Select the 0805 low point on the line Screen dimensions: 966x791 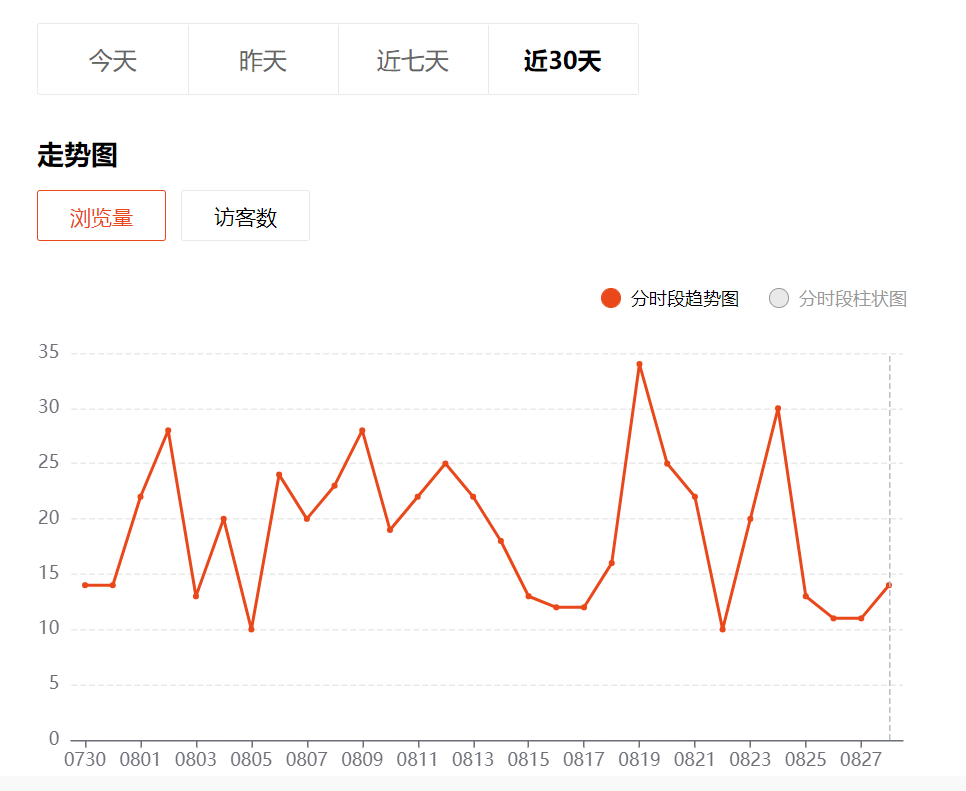(251, 629)
